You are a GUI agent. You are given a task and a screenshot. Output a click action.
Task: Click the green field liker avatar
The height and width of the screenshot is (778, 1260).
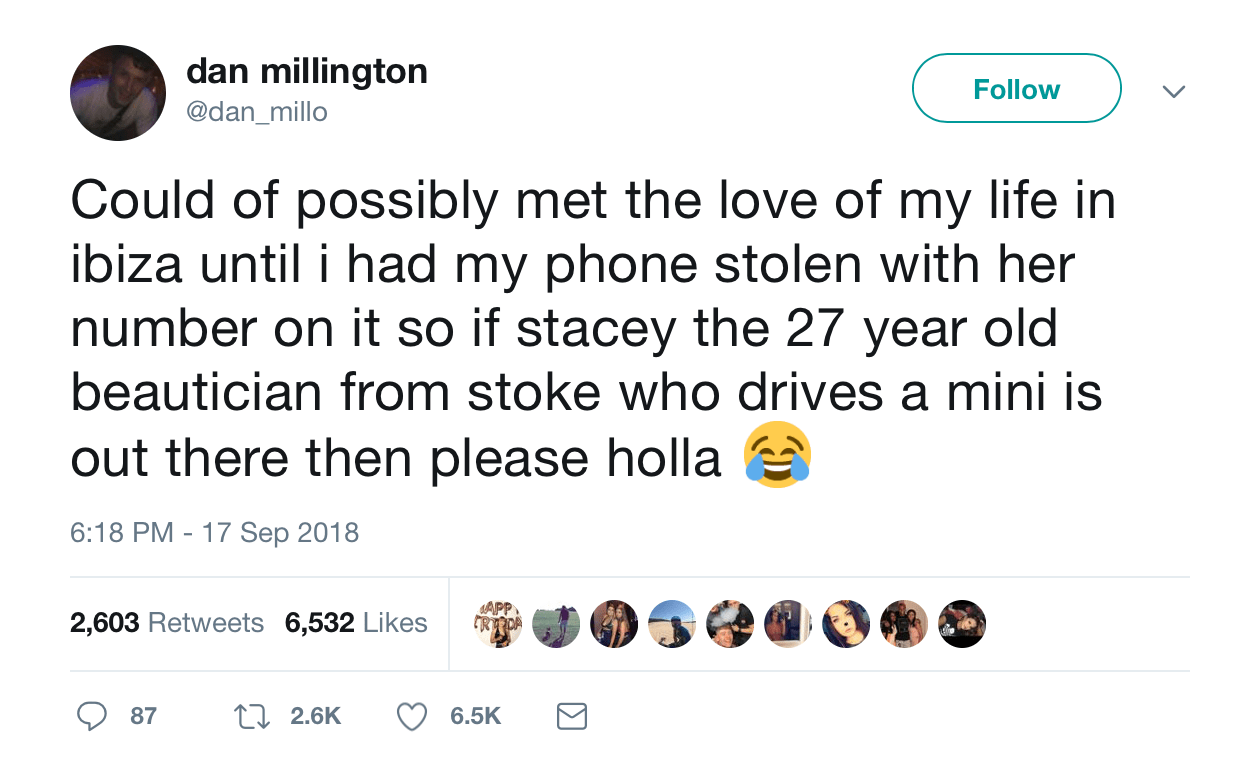[x=556, y=623]
